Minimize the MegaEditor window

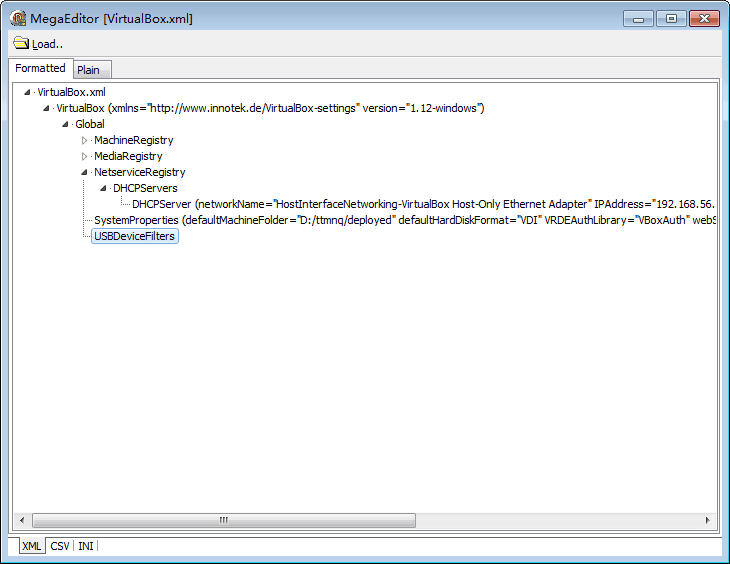coord(639,19)
